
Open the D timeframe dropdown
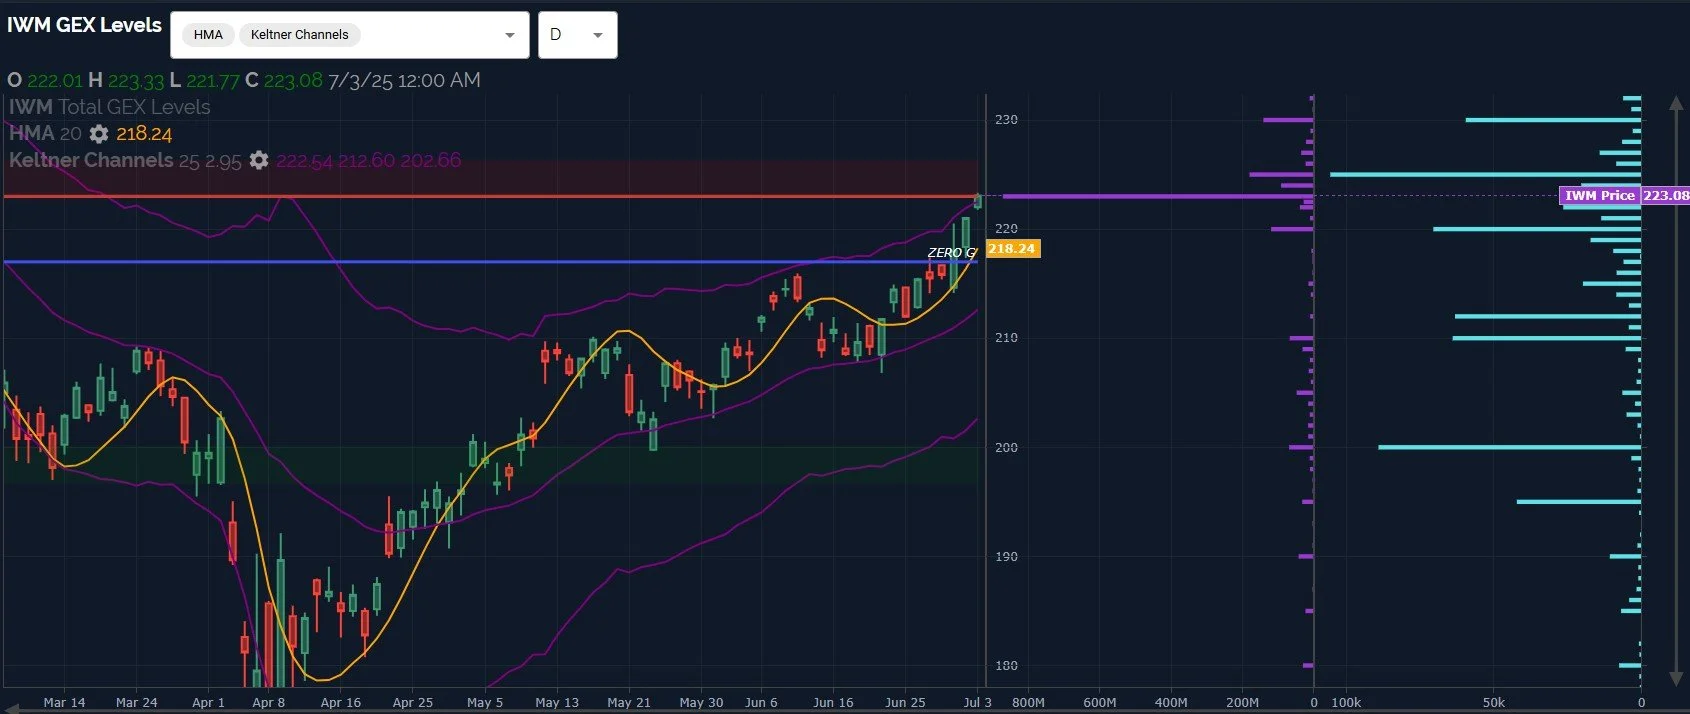577,35
